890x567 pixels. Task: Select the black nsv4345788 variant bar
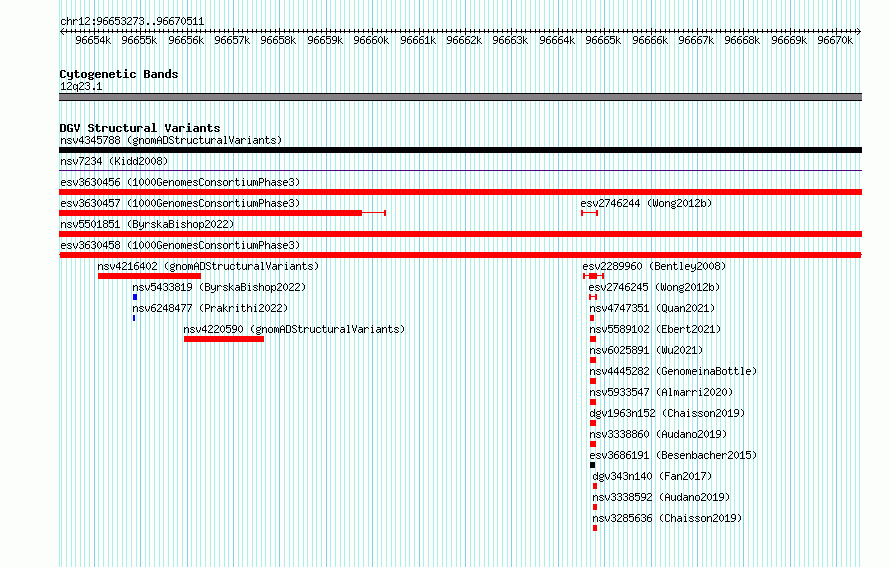click(x=460, y=150)
